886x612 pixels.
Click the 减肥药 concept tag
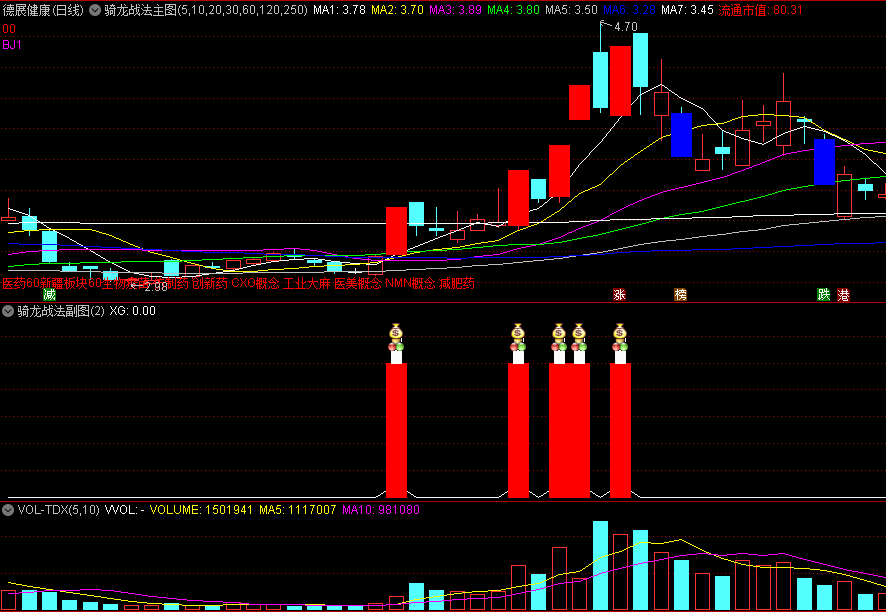click(457, 284)
